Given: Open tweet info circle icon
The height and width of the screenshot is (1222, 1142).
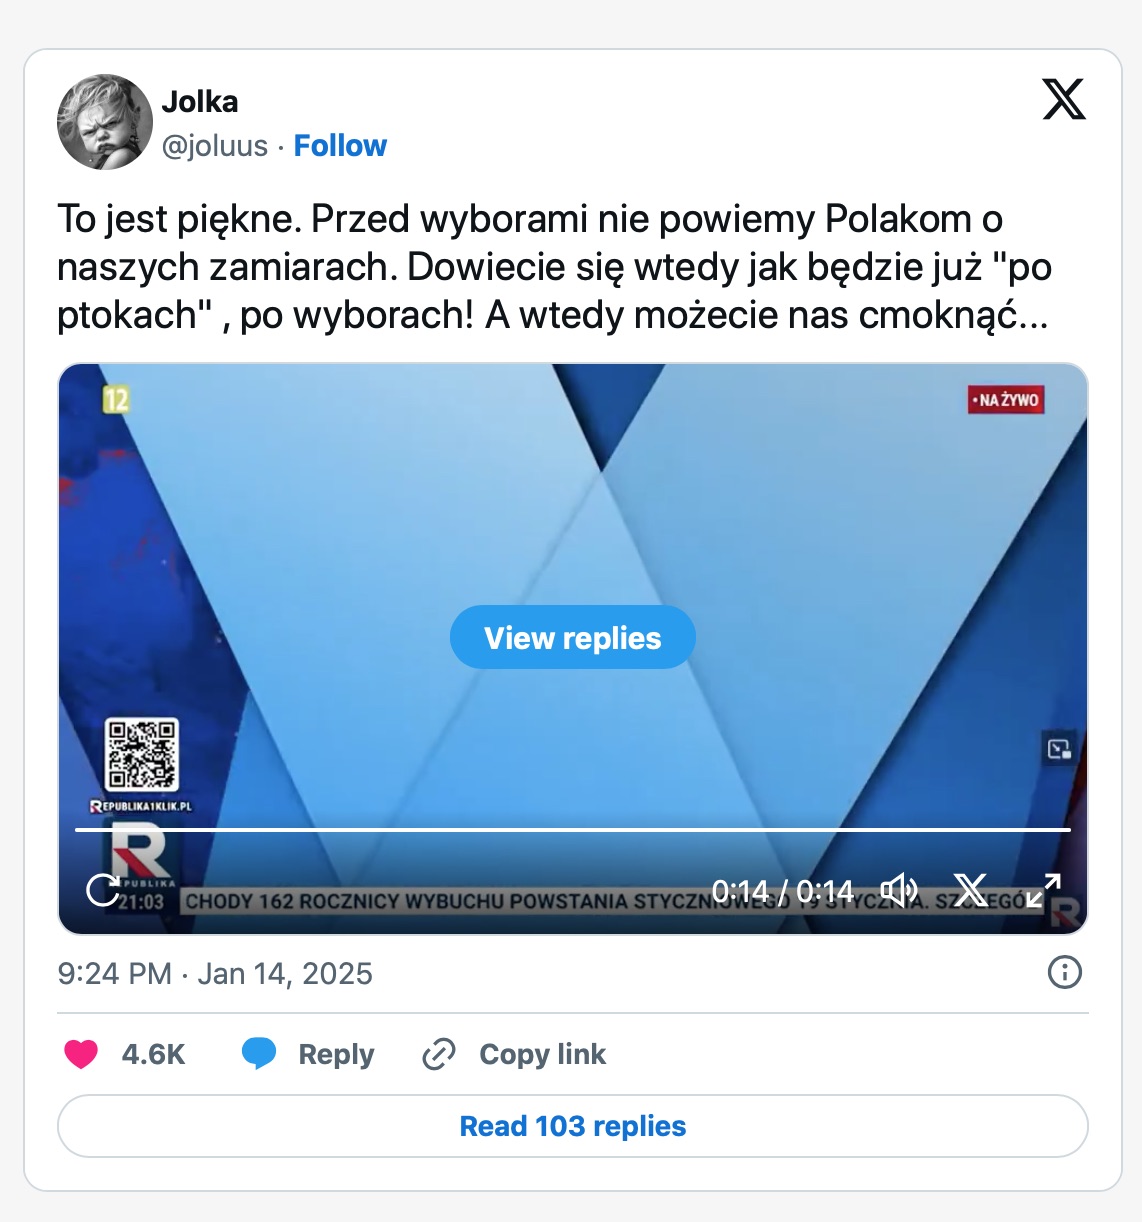Looking at the screenshot, I should pos(1065,972).
